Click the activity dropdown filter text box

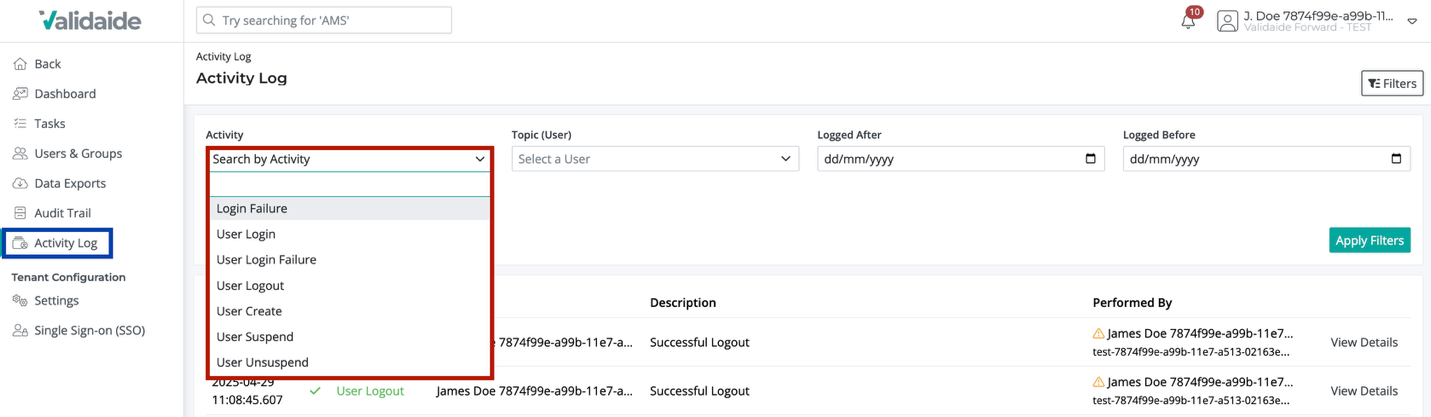349,184
